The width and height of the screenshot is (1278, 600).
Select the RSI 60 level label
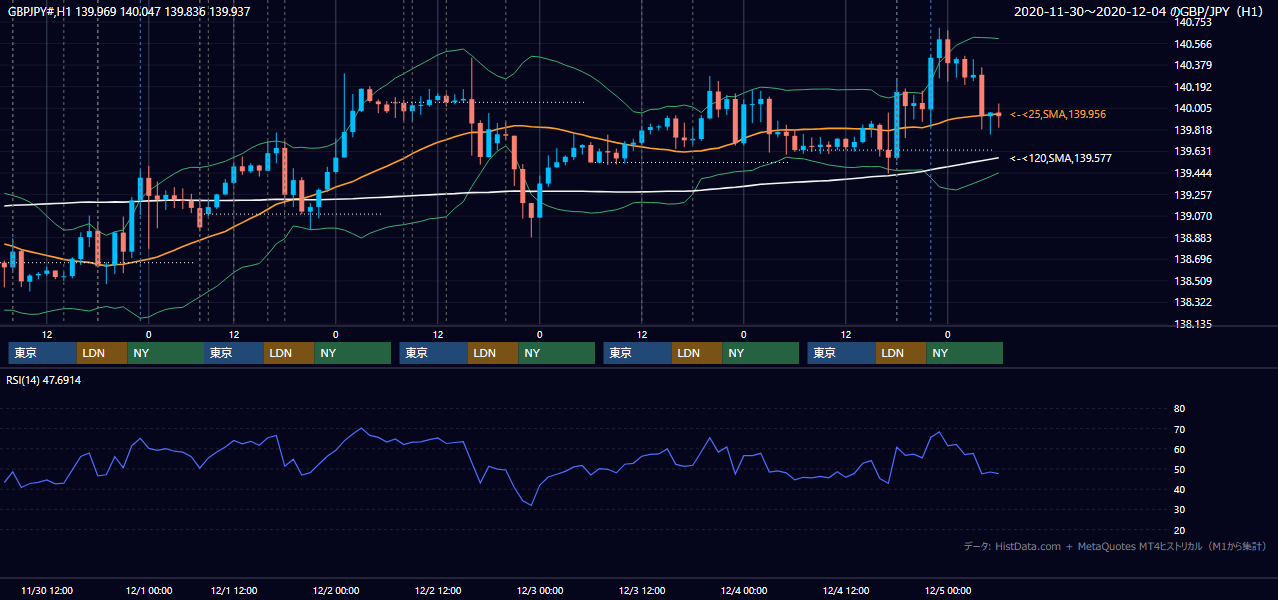1179,449
